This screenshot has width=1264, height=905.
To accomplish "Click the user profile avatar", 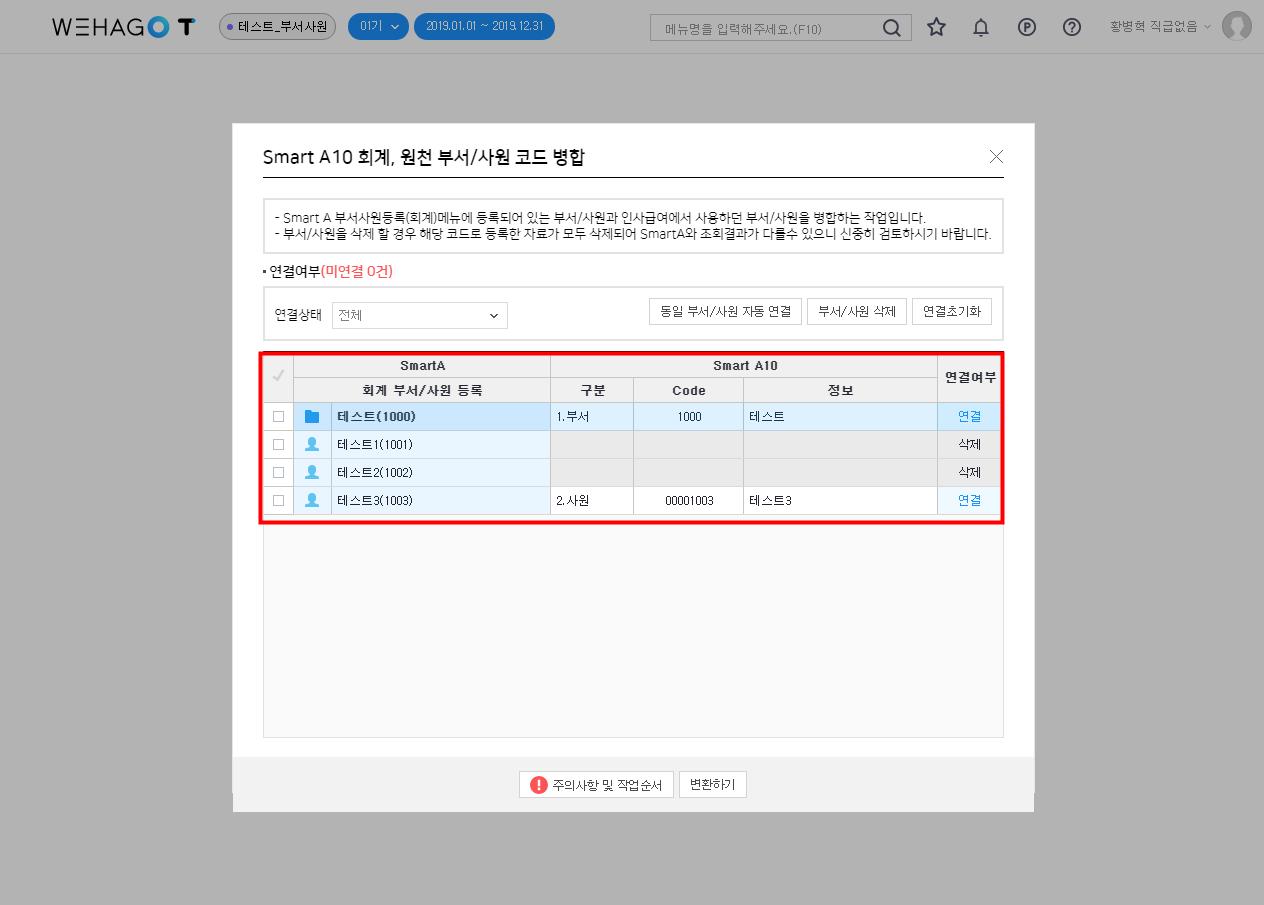I will pos(1237,27).
